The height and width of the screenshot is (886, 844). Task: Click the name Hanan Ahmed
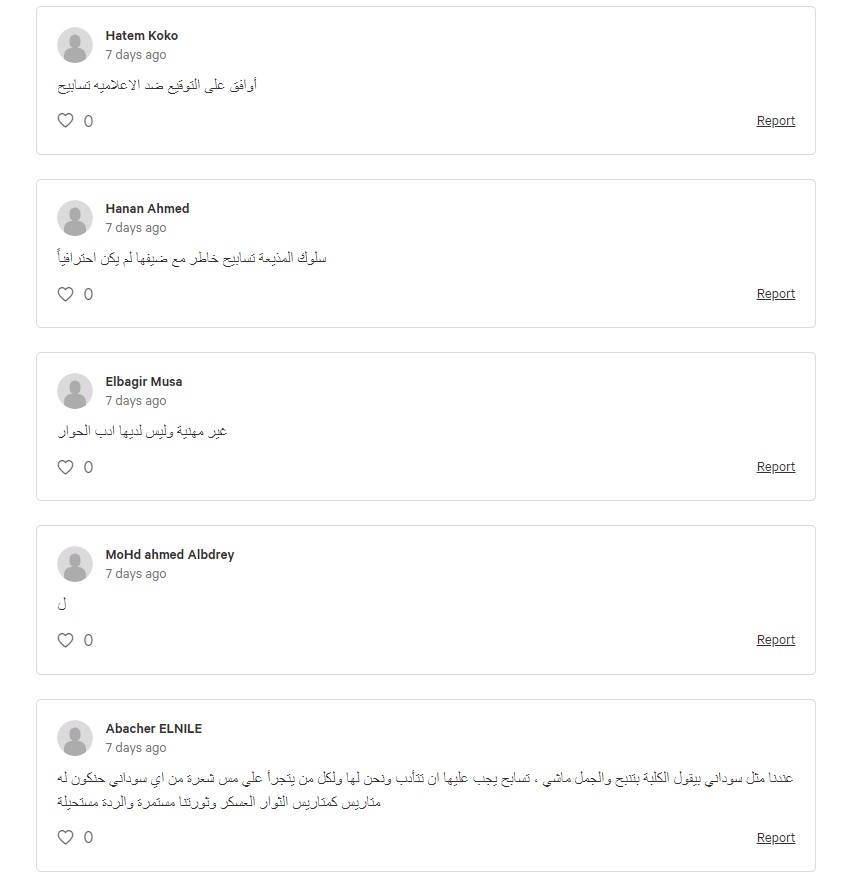(147, 209)
